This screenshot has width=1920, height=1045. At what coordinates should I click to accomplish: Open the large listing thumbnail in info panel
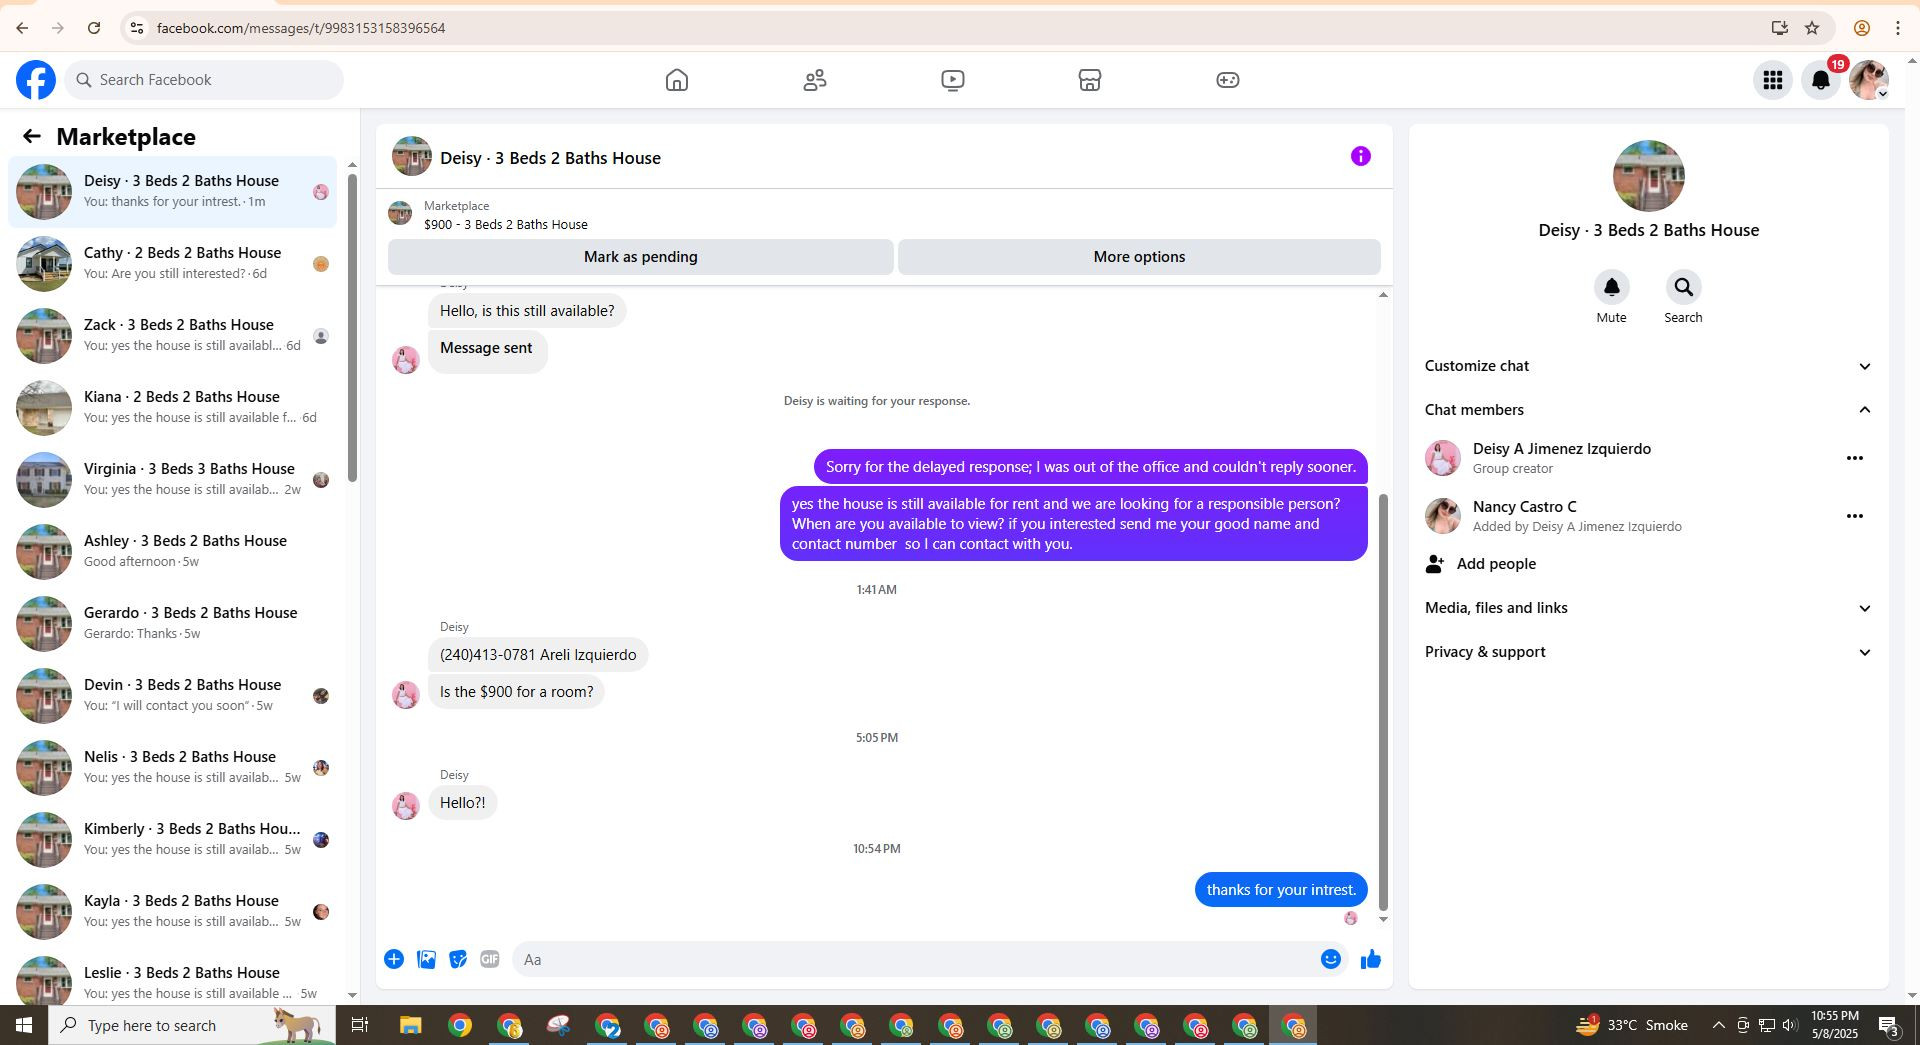(1648, 176)
